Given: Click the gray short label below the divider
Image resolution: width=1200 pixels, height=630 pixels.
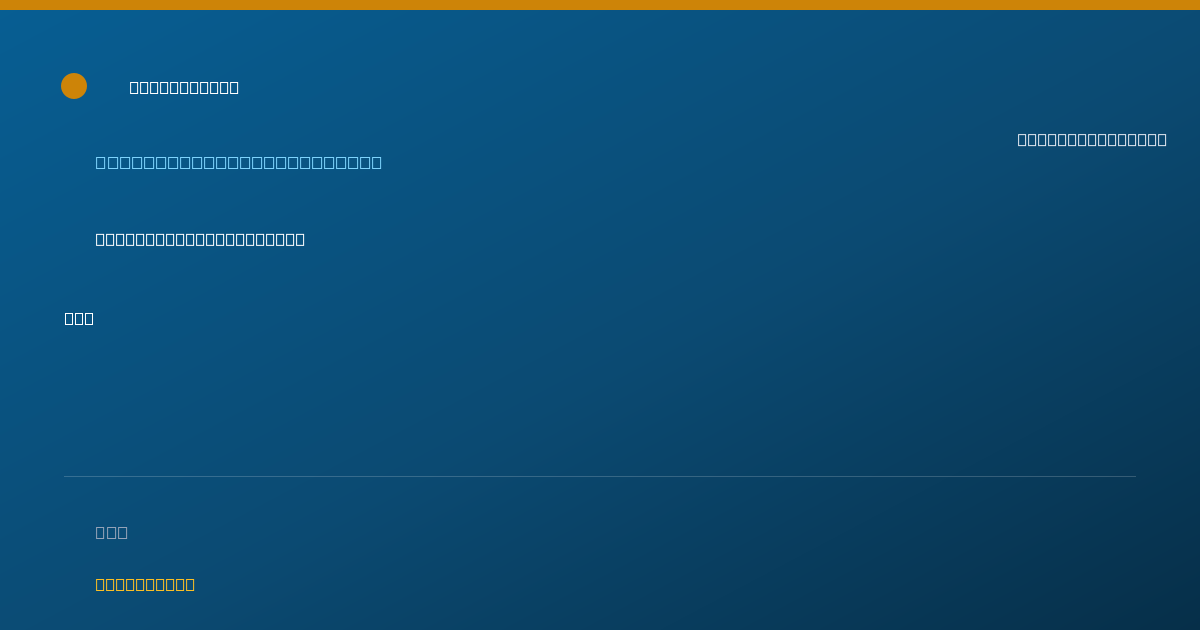Looking at the screenshot, I should click(112, 532).
